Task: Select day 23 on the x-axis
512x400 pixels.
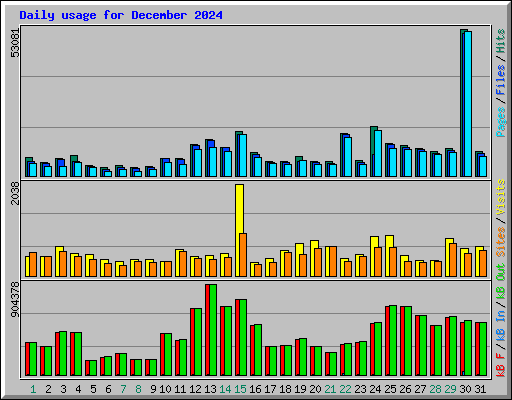Action: 360,389
